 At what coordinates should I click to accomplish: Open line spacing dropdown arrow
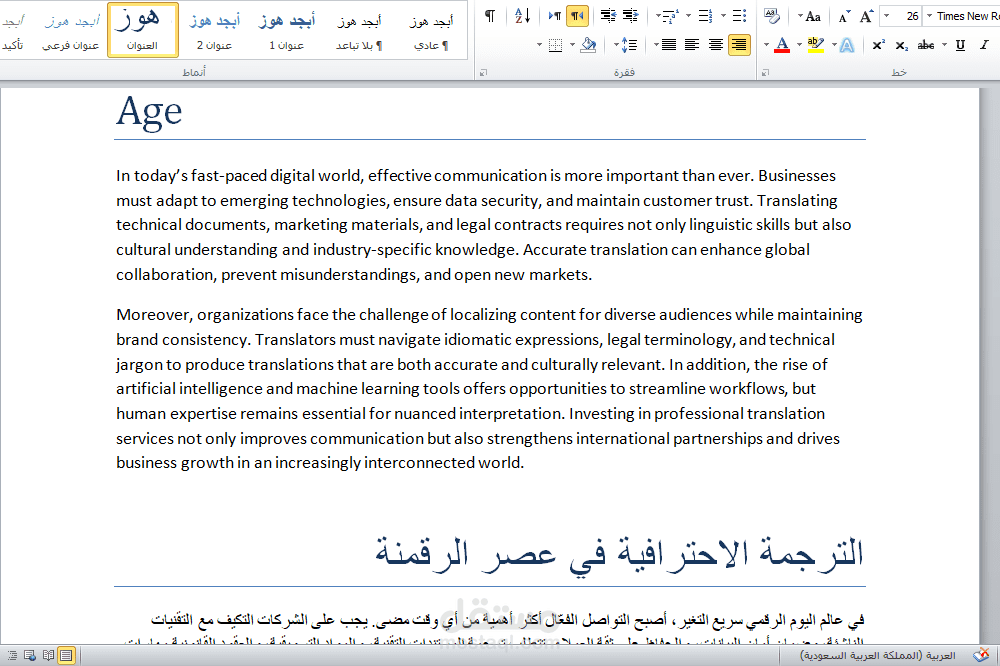click(616, 45)
